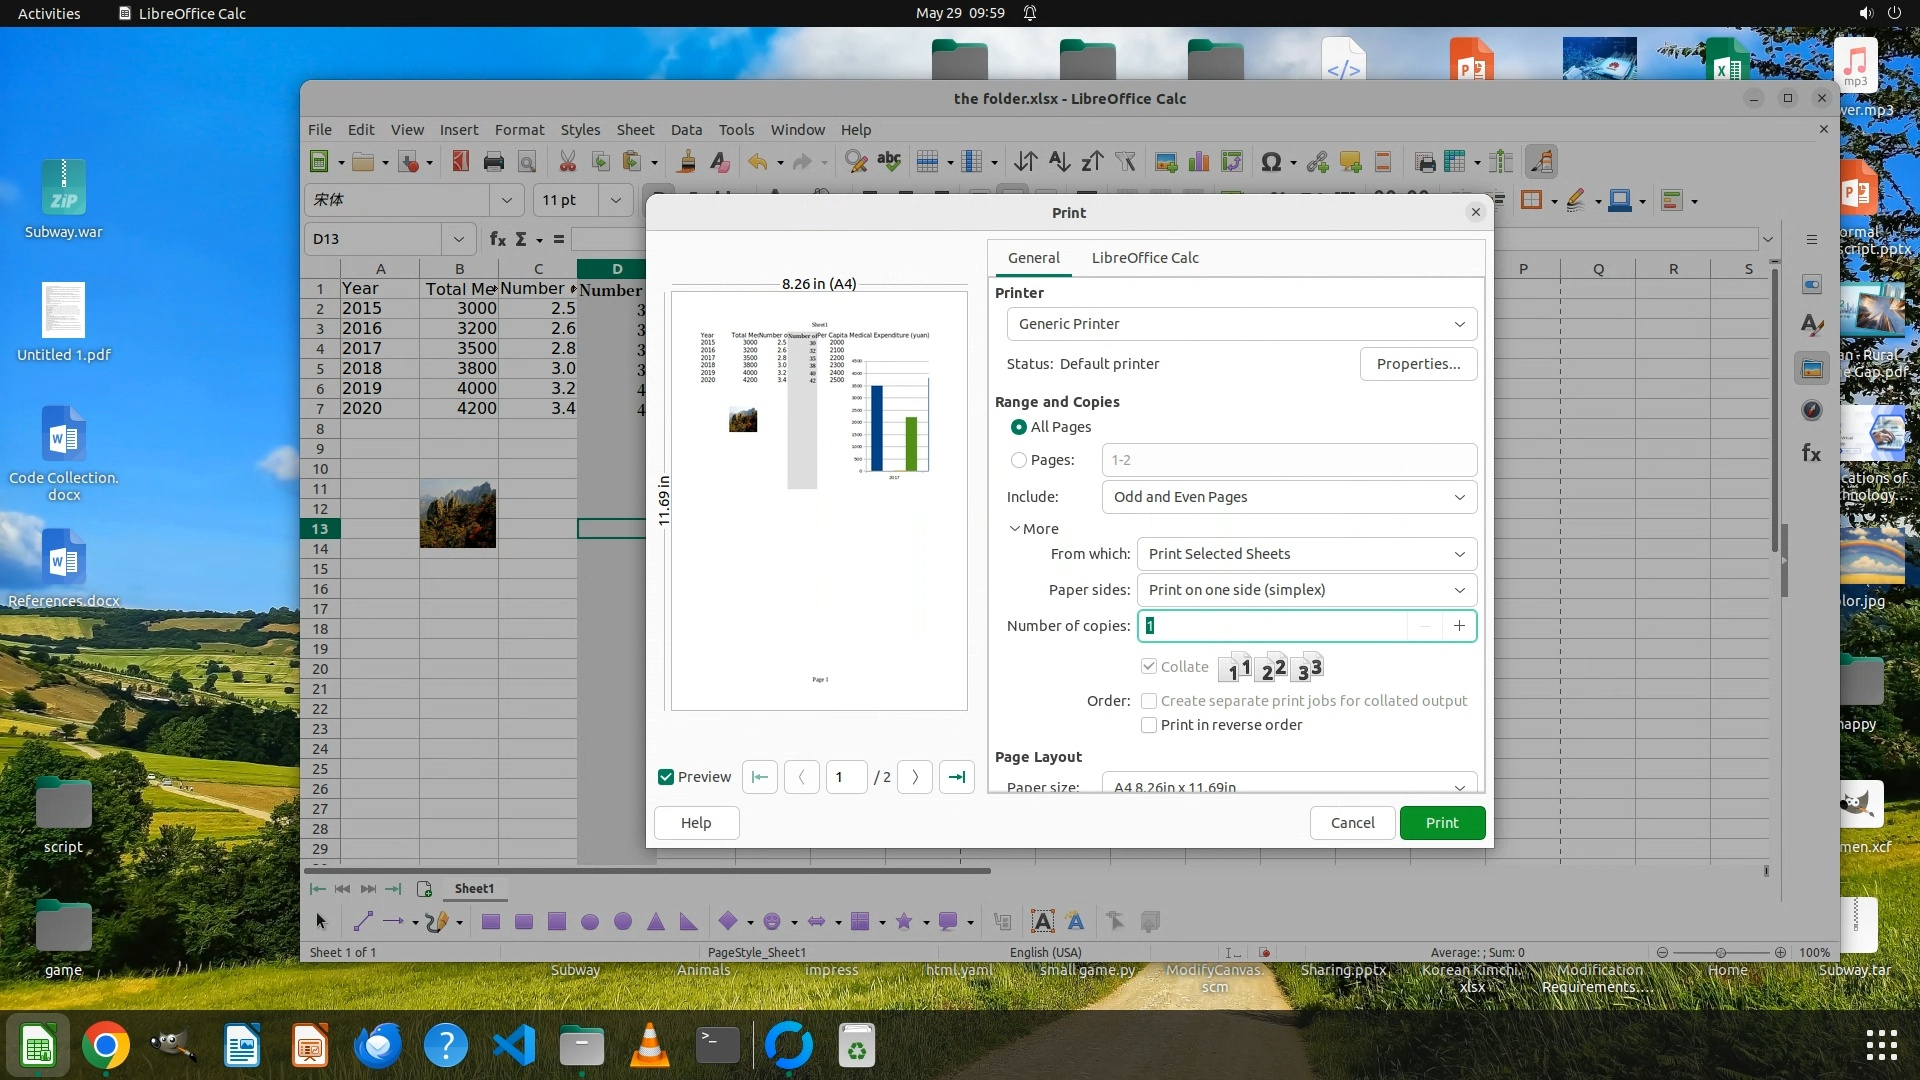
Task: Increase number of copies with plus
Action: coord(1459,626)
